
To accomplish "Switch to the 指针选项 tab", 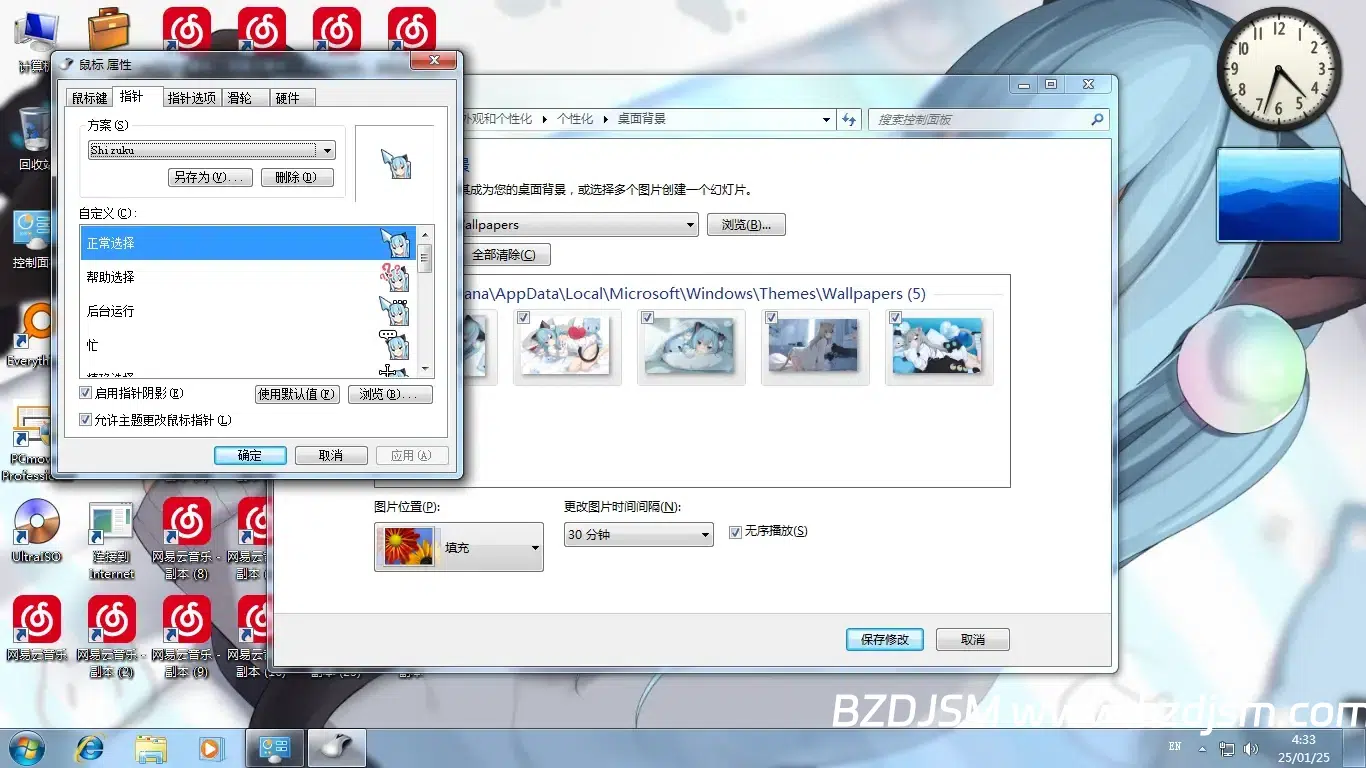I will coord(191,98).
